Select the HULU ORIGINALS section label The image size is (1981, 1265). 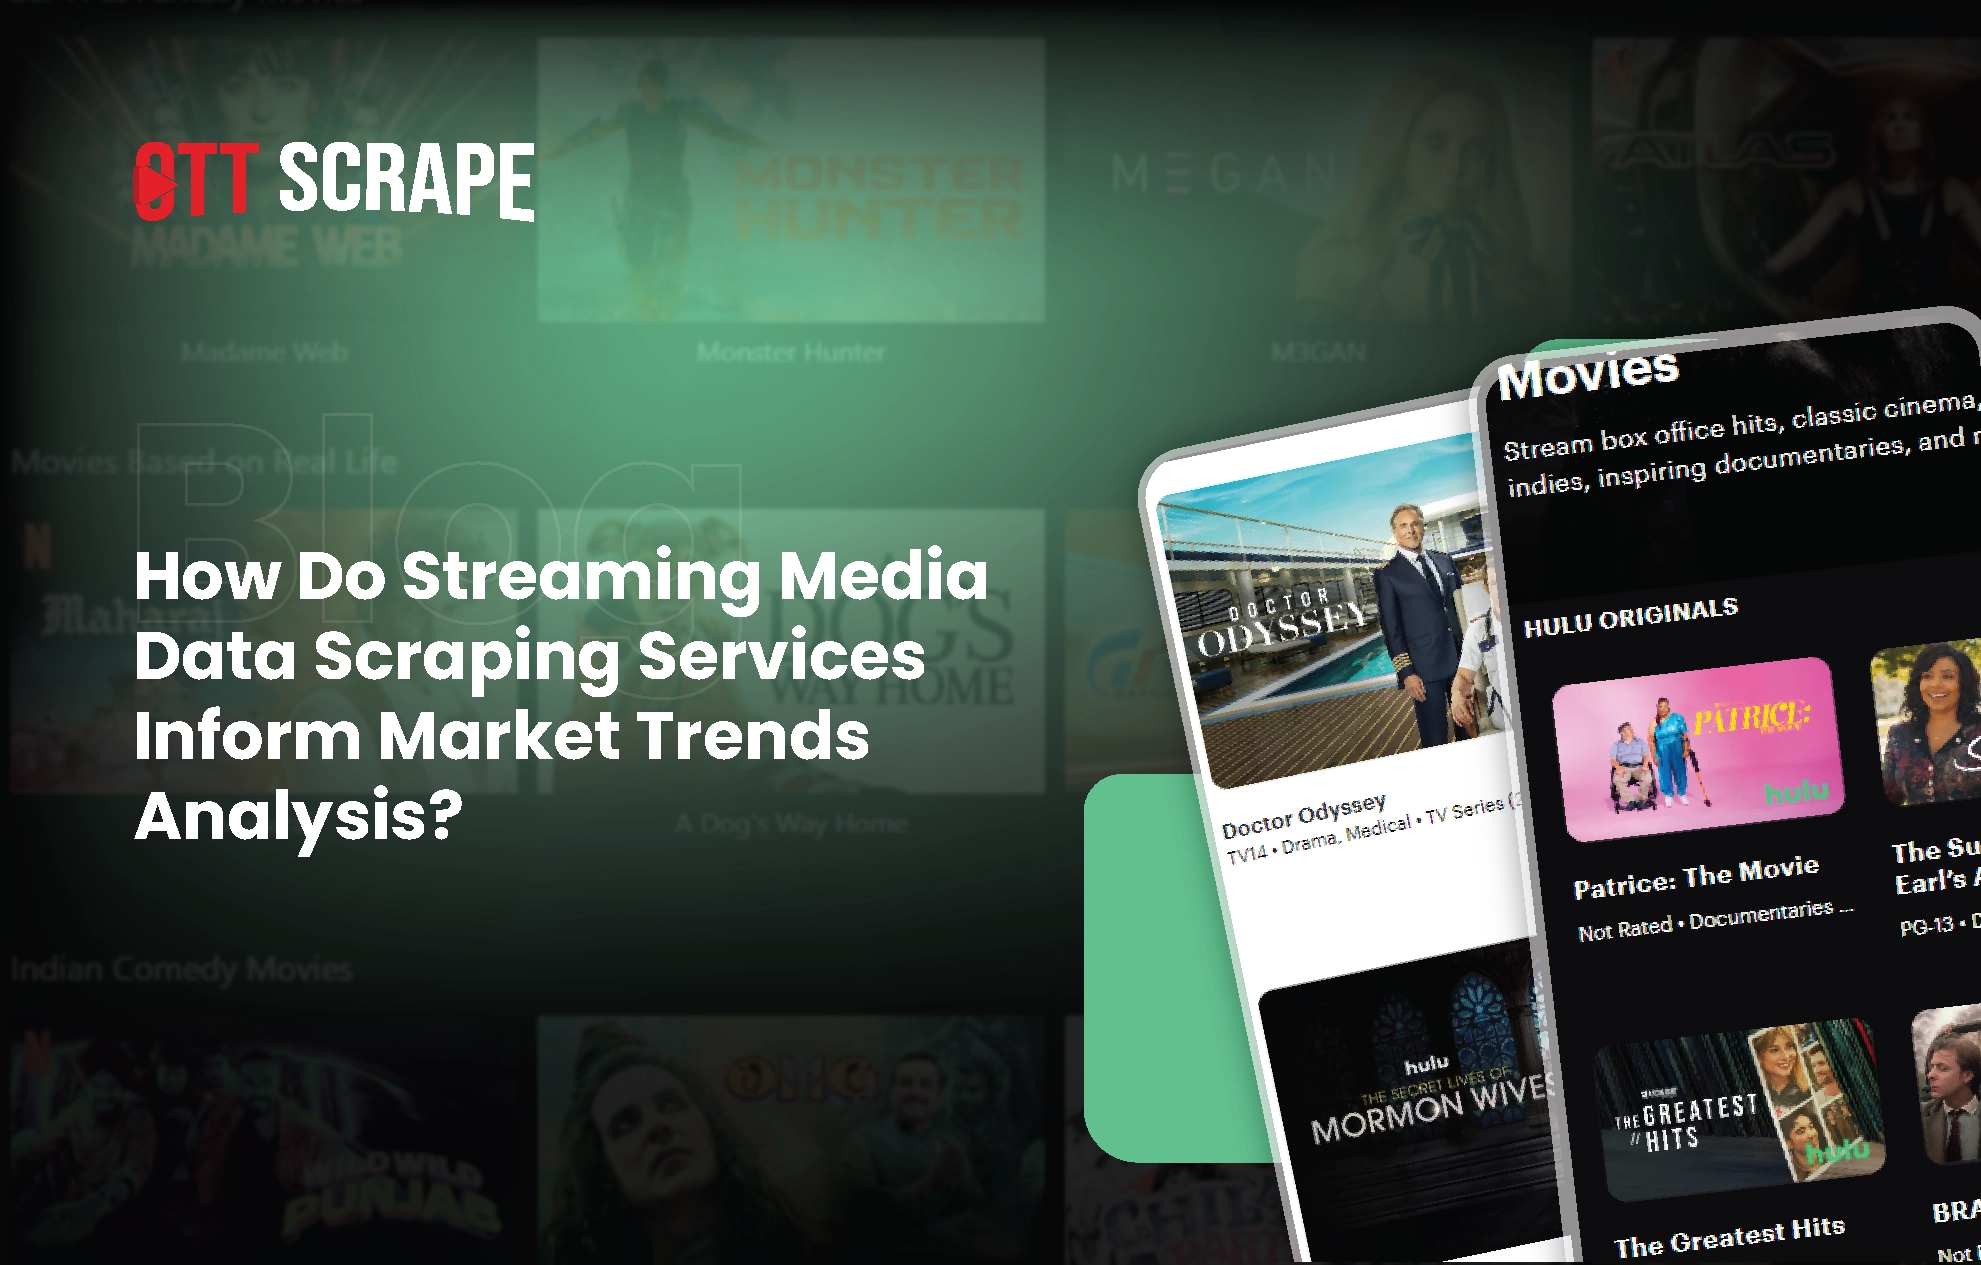[x=1630, y=617]
